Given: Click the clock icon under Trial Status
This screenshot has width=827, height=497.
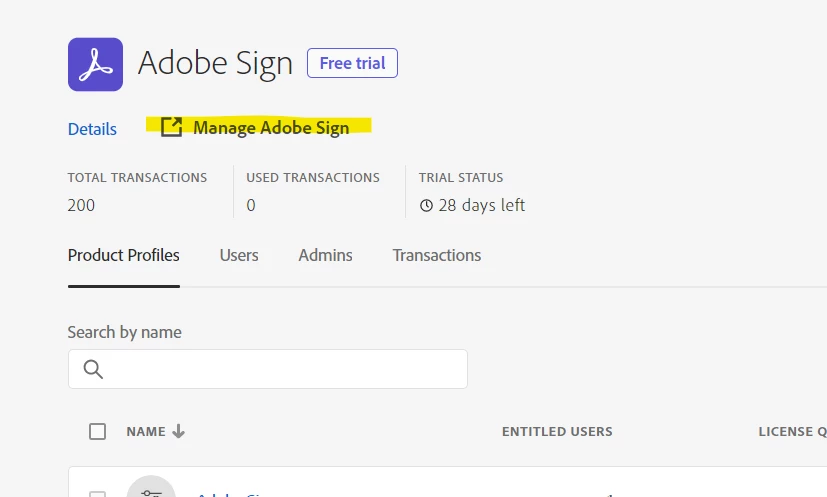Looking at the screenshot, I should [x=426, y=206].
